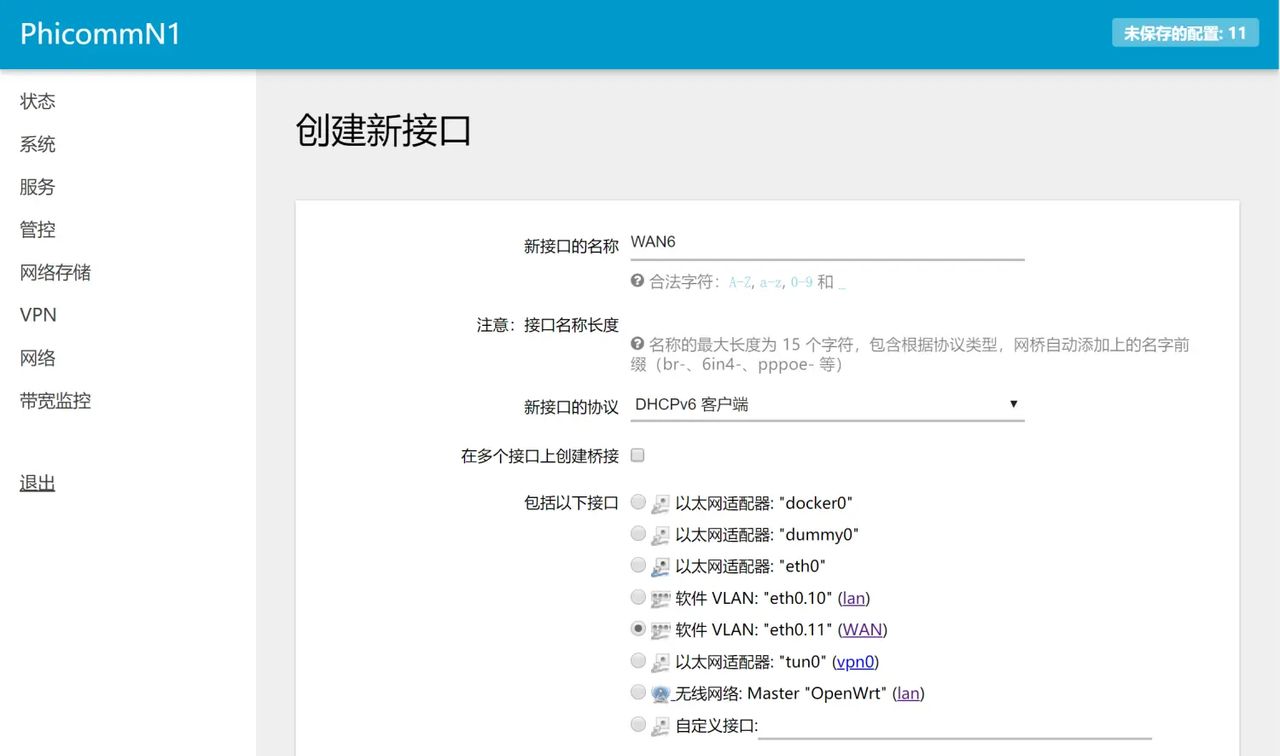The width and height of the screenshot is (1280, 756).
Task: Click 未保存的配置: 11 button
Action: point(1185,32)
